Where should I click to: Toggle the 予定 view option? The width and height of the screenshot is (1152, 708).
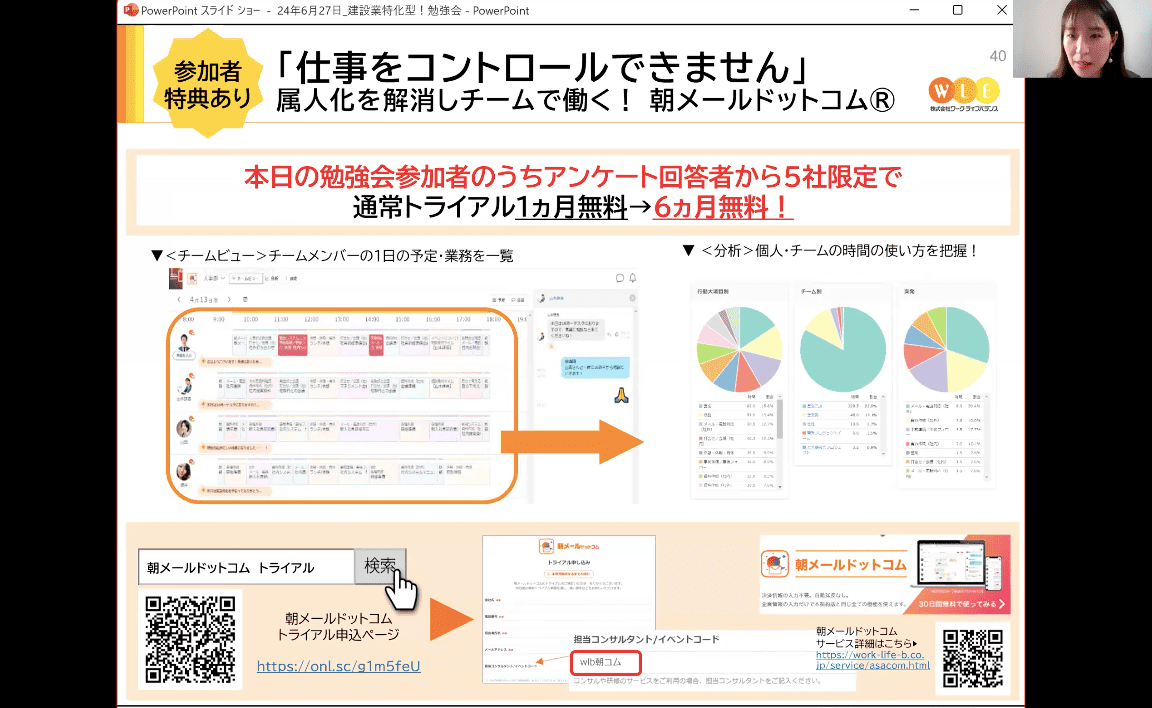point(497,300)
